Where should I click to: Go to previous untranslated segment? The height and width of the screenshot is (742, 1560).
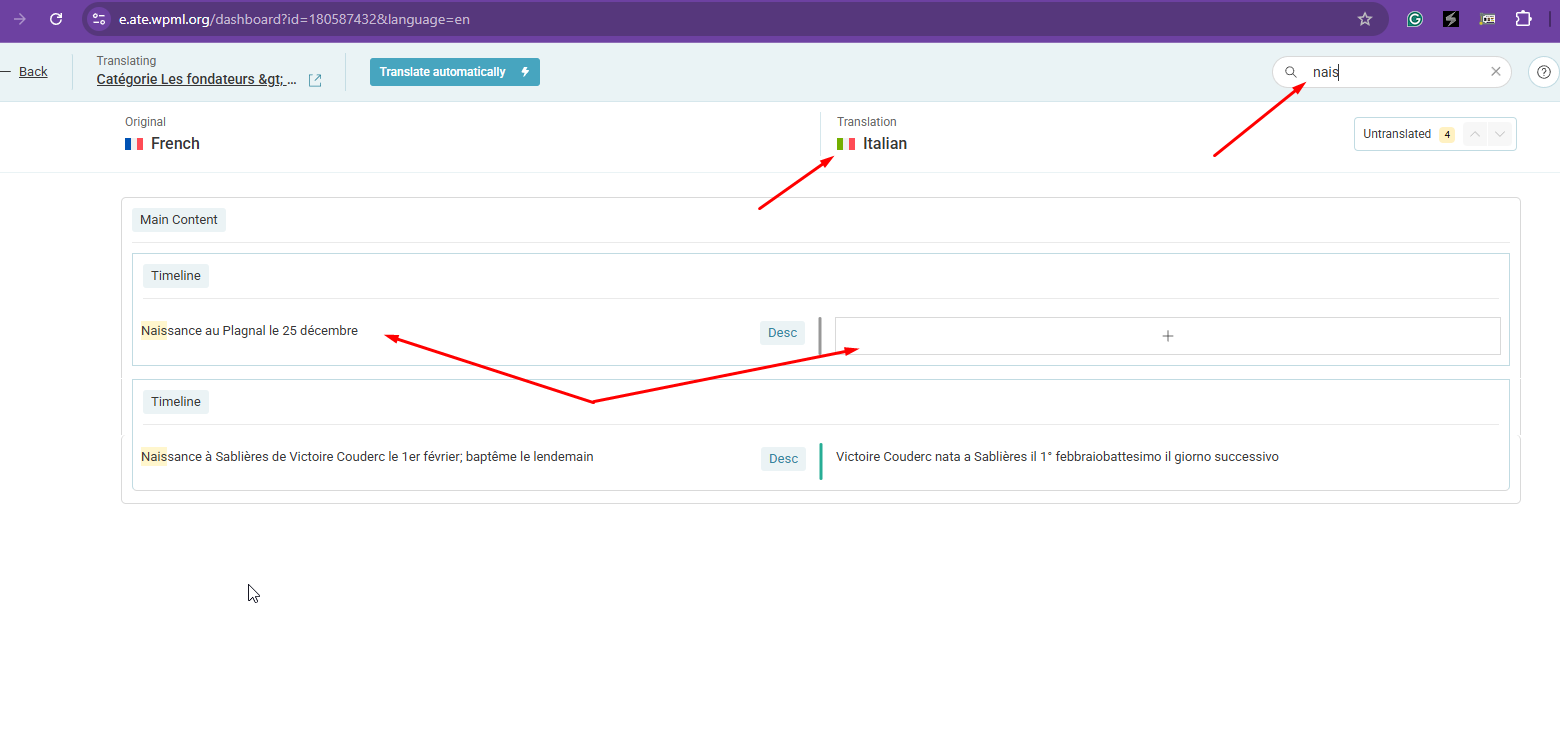click(1474, 134)
